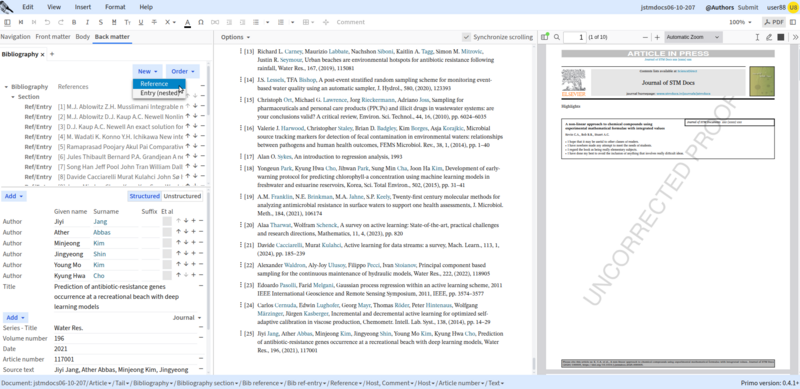This screenshot has height=389, width=800.
Task: Click the Jang surname link in reference 25
Action: click(x=273, y=333)
